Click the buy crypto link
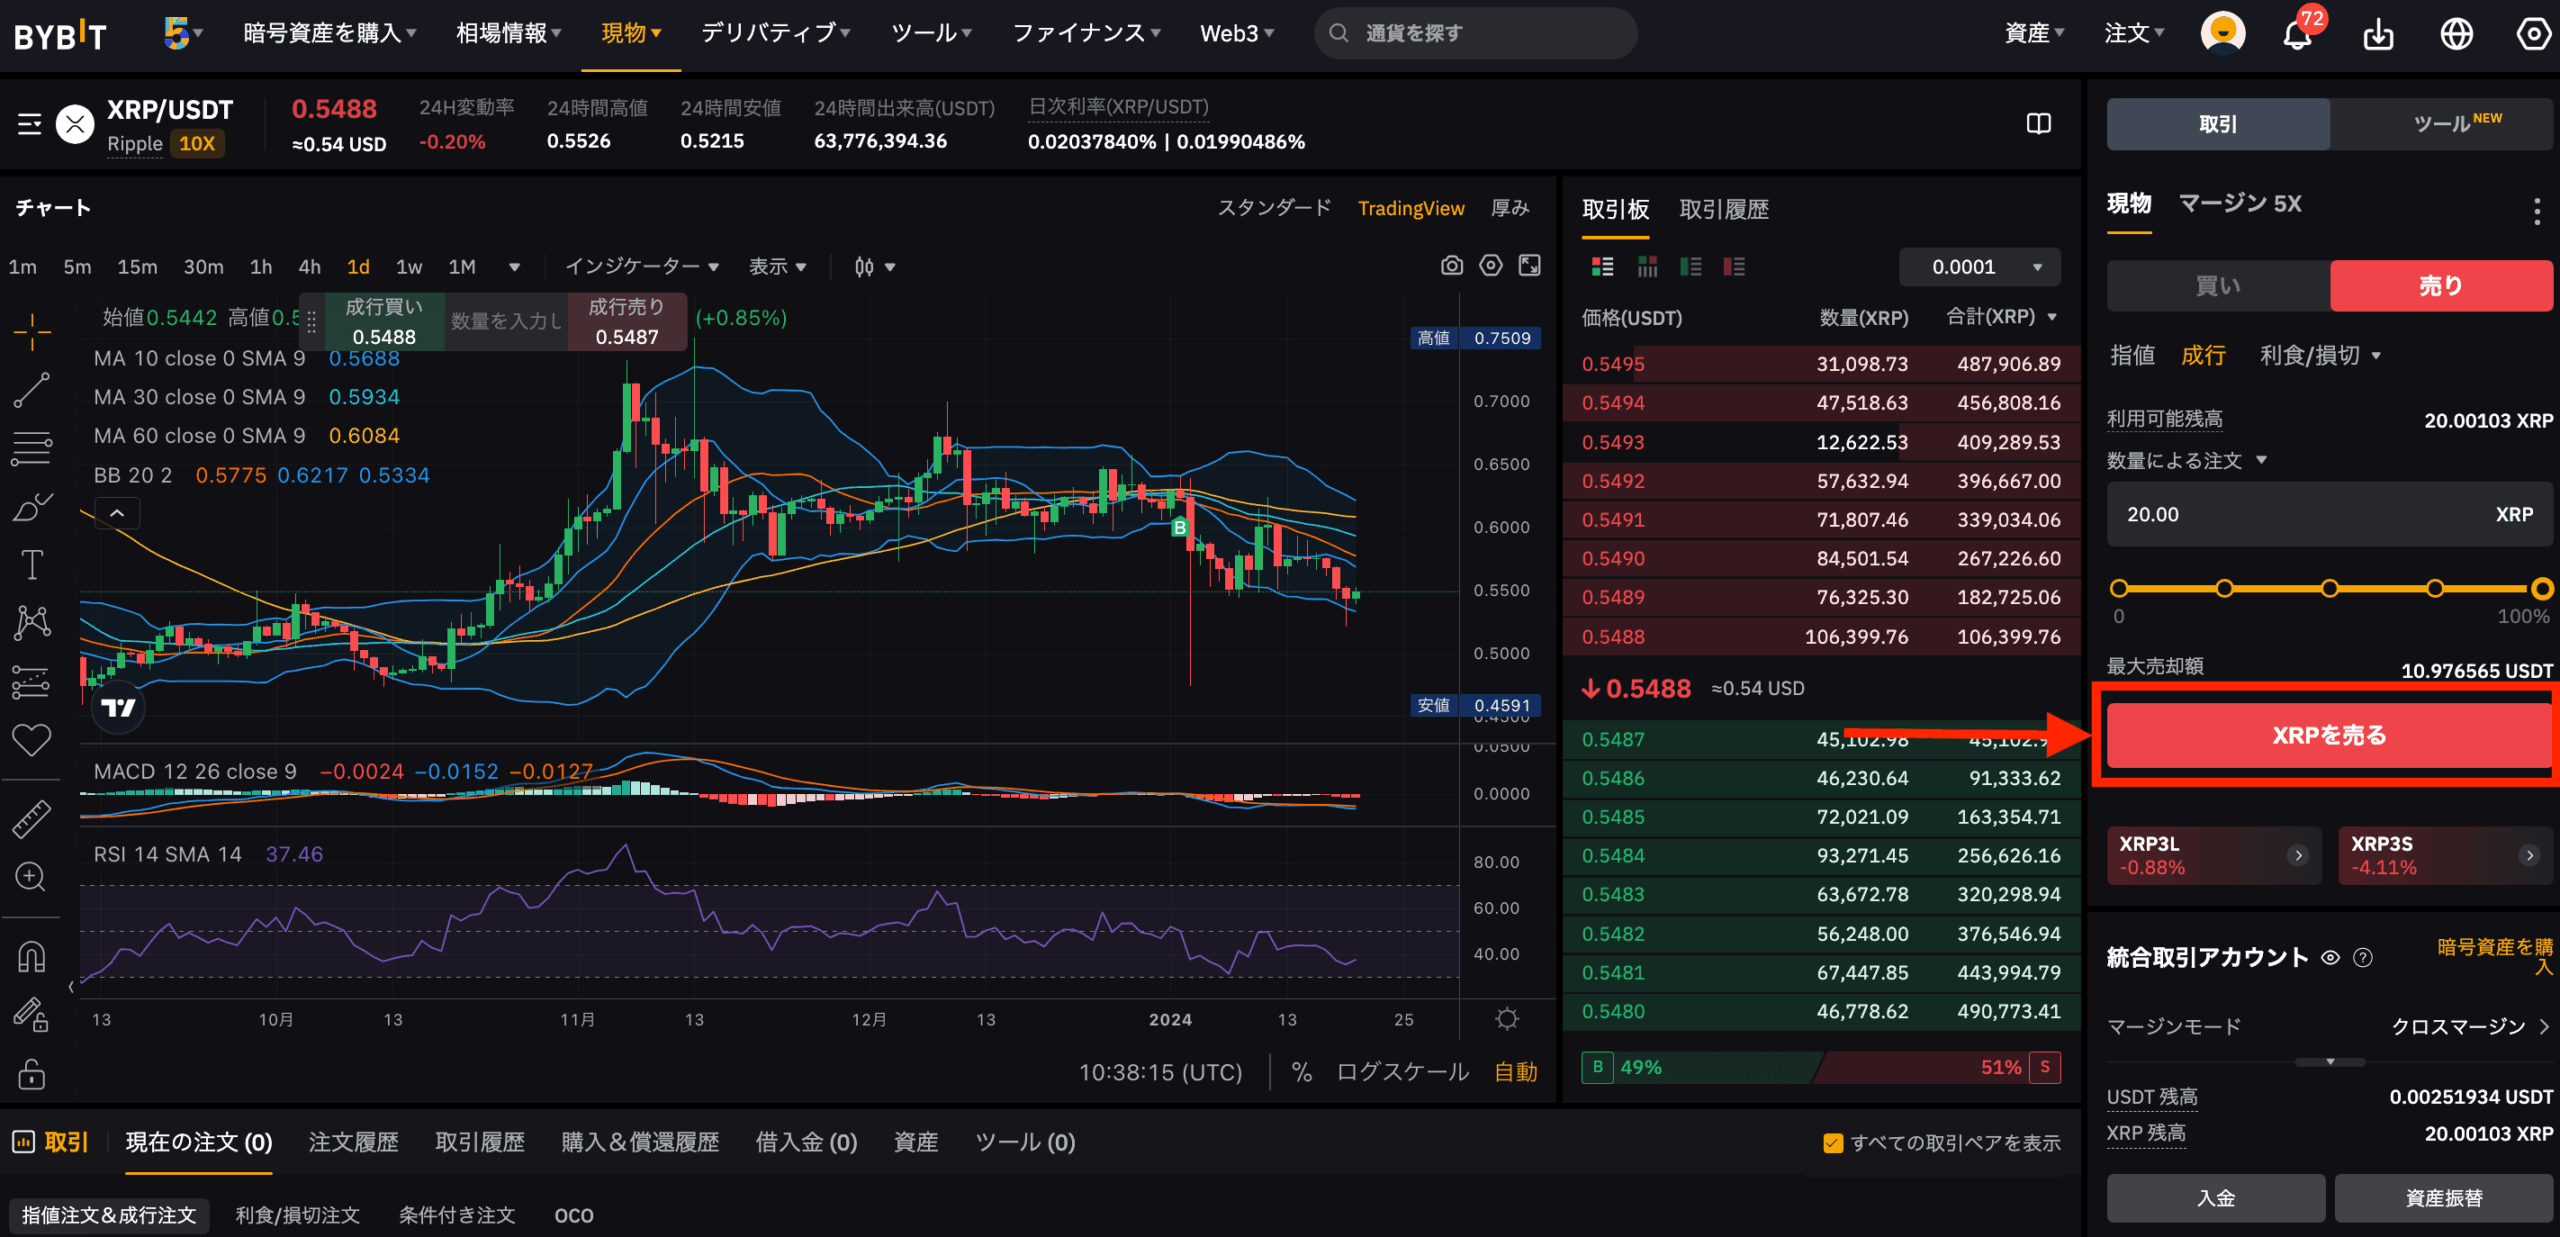 (x=2495, y=956)
